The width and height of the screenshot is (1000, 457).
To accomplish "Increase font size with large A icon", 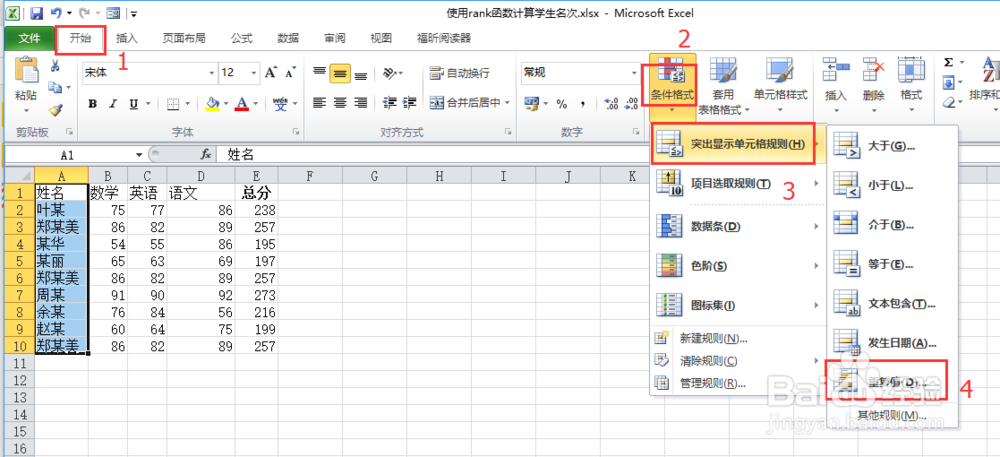I will [271, 73].
